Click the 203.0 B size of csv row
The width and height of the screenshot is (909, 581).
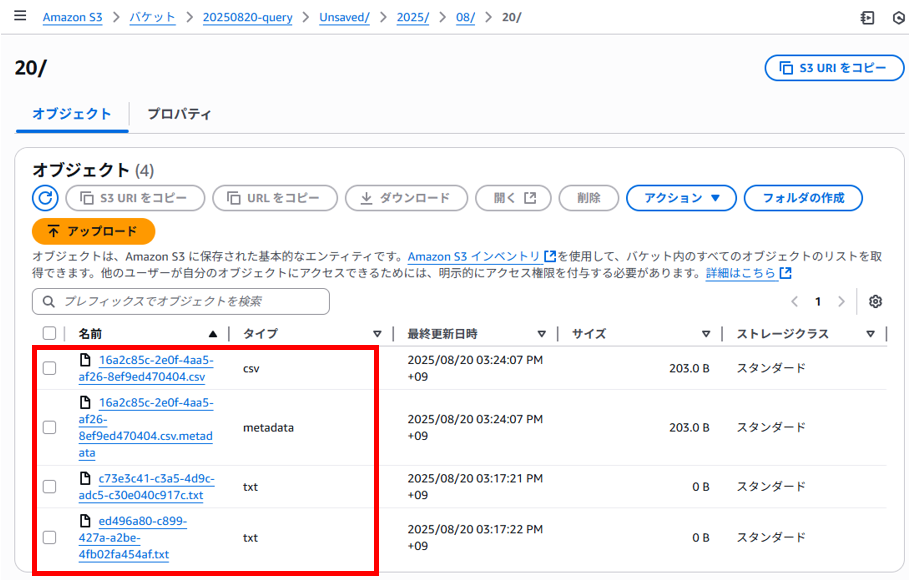[689, 368]
